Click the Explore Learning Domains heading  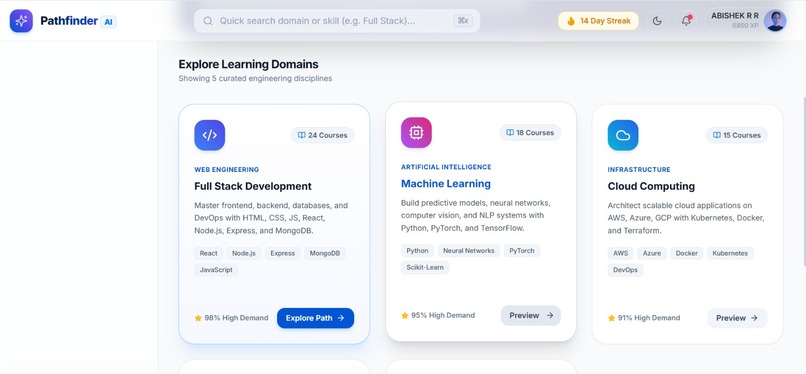coord(248,64)
